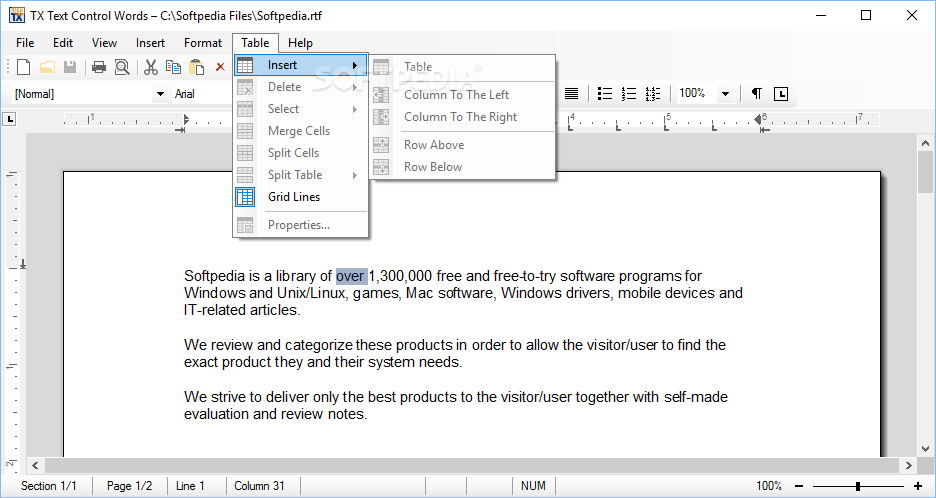Choose Table in Insert submenu
This screenshot has width=936, height=498.
click(463, 67)
